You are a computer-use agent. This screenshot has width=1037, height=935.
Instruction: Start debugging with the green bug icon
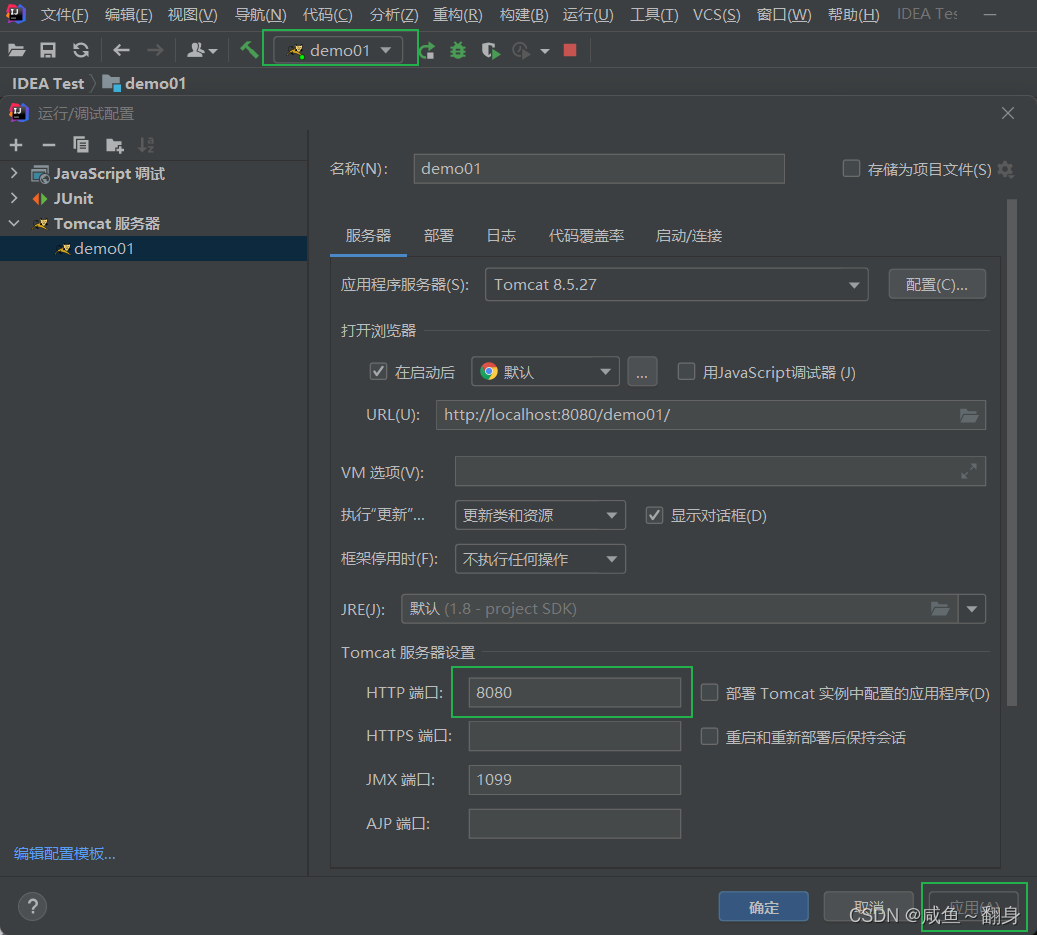[x=458, y=50]
